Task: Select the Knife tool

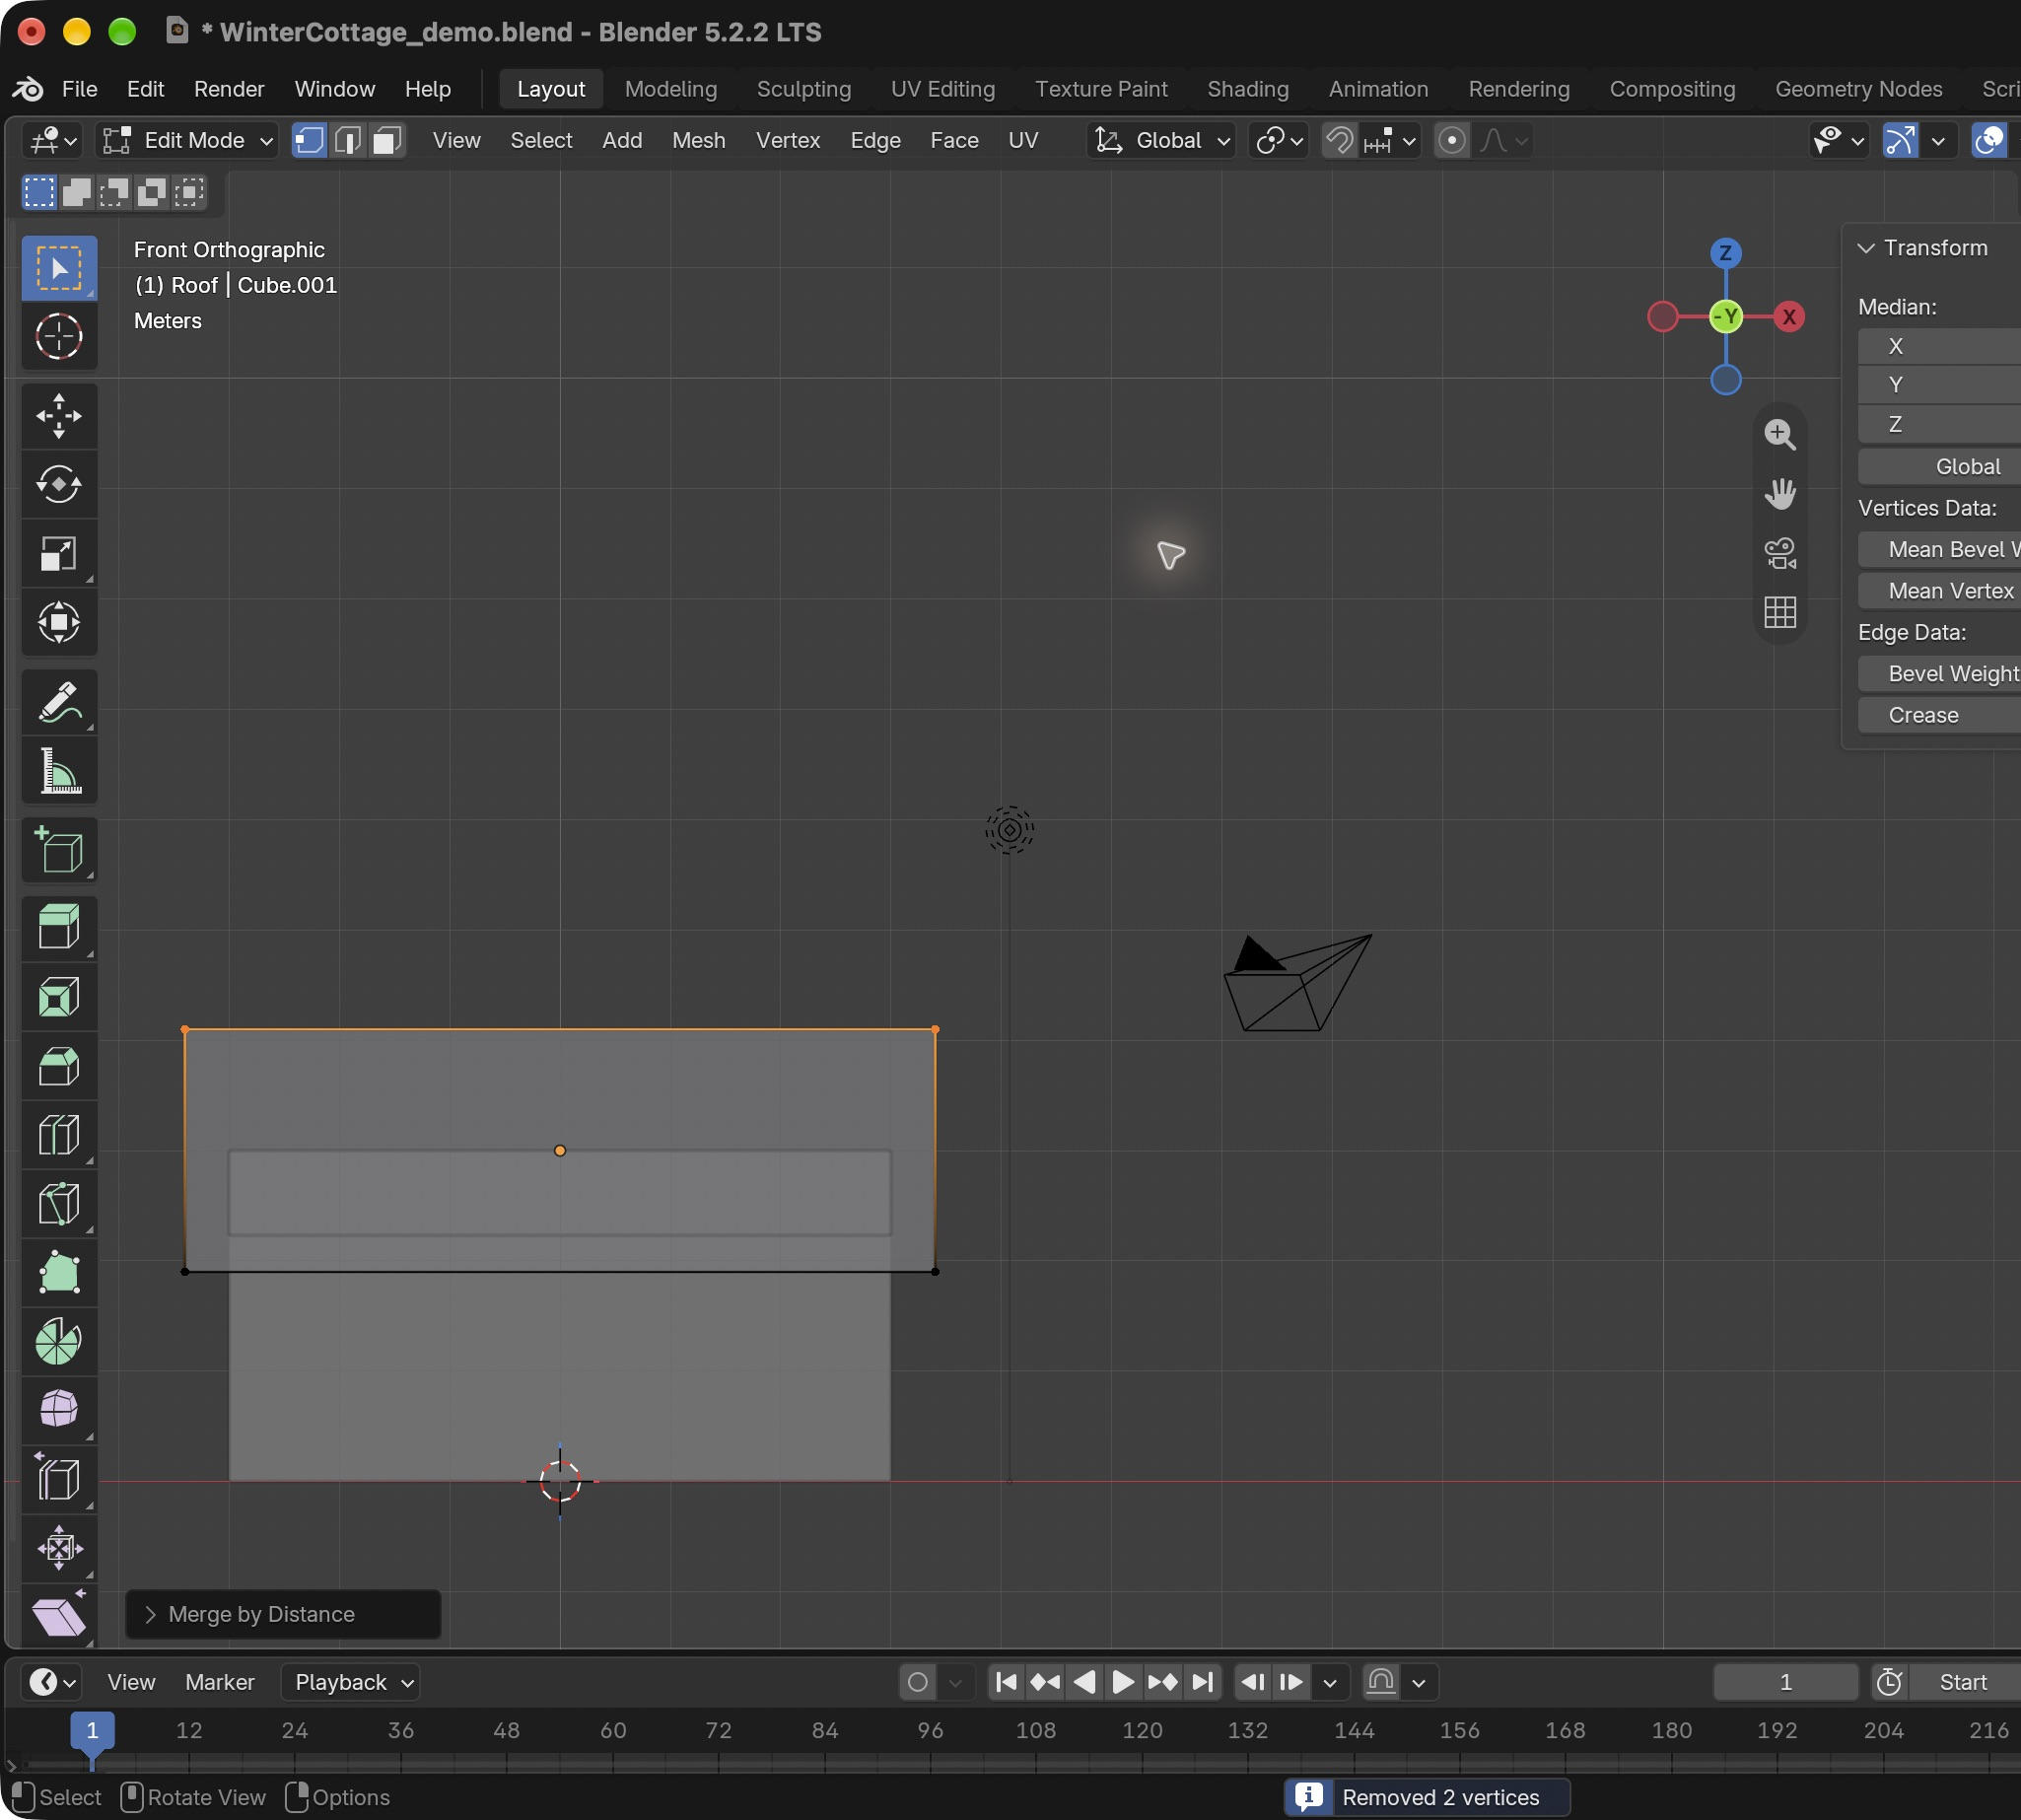Action: pyautogui.click(x=59, y=1204)
